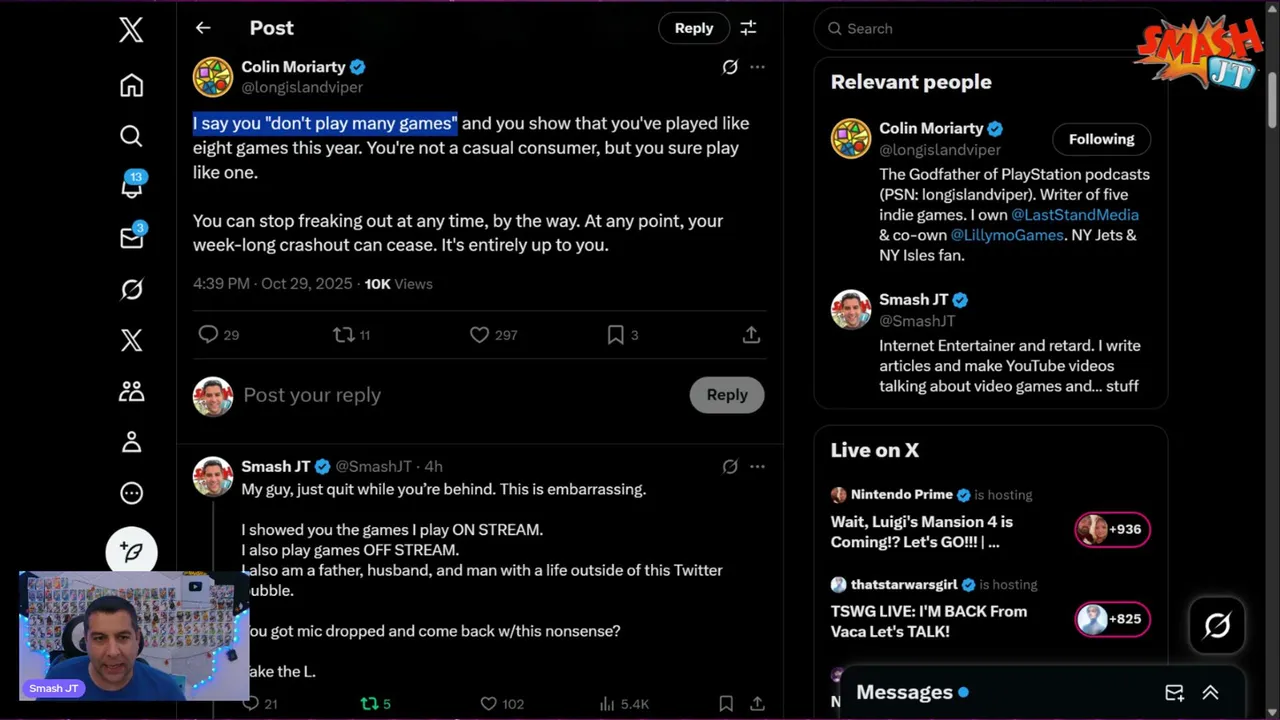The height and width of the screenshot is (720, 1280).
Task: Like Colin Moriarty's post
Action: pos(480,335)
